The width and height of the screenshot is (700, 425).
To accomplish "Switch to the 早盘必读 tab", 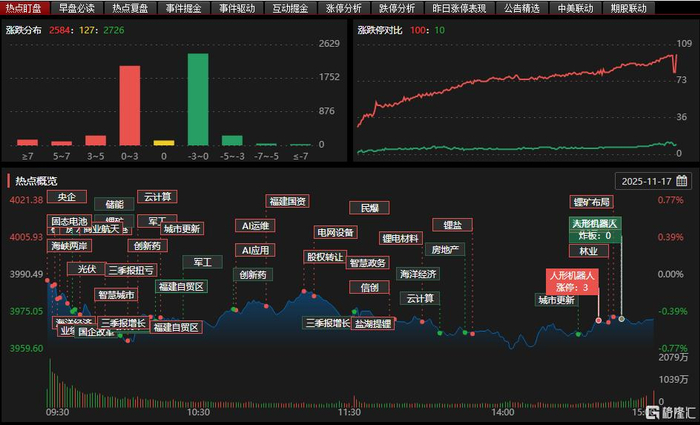I will click(x=76, y=8).
